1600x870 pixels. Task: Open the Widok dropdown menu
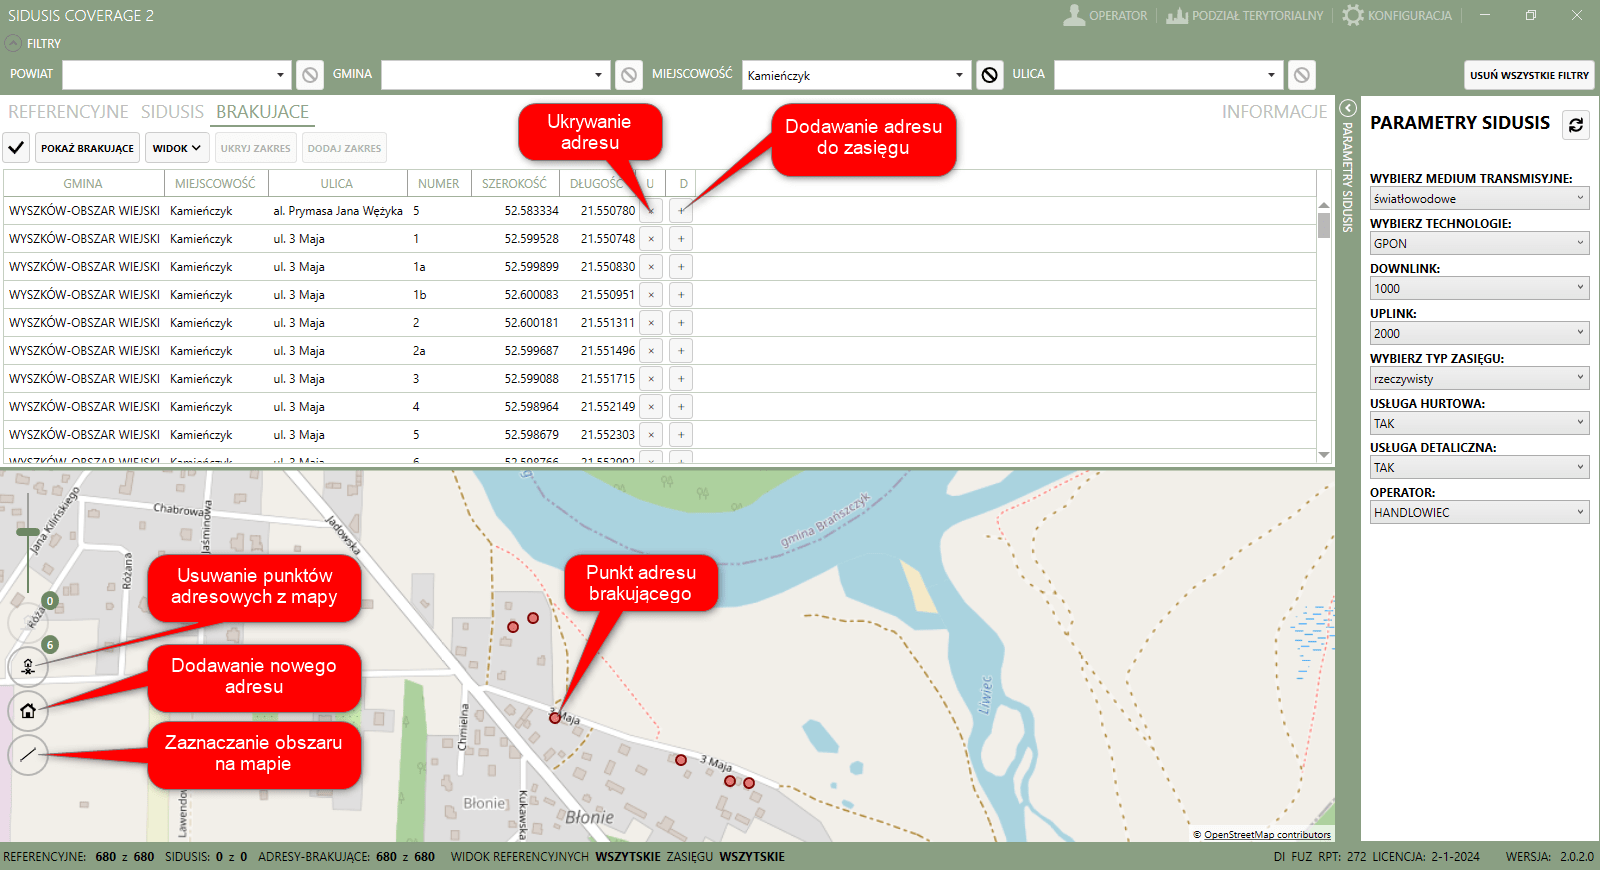[177, 148]
